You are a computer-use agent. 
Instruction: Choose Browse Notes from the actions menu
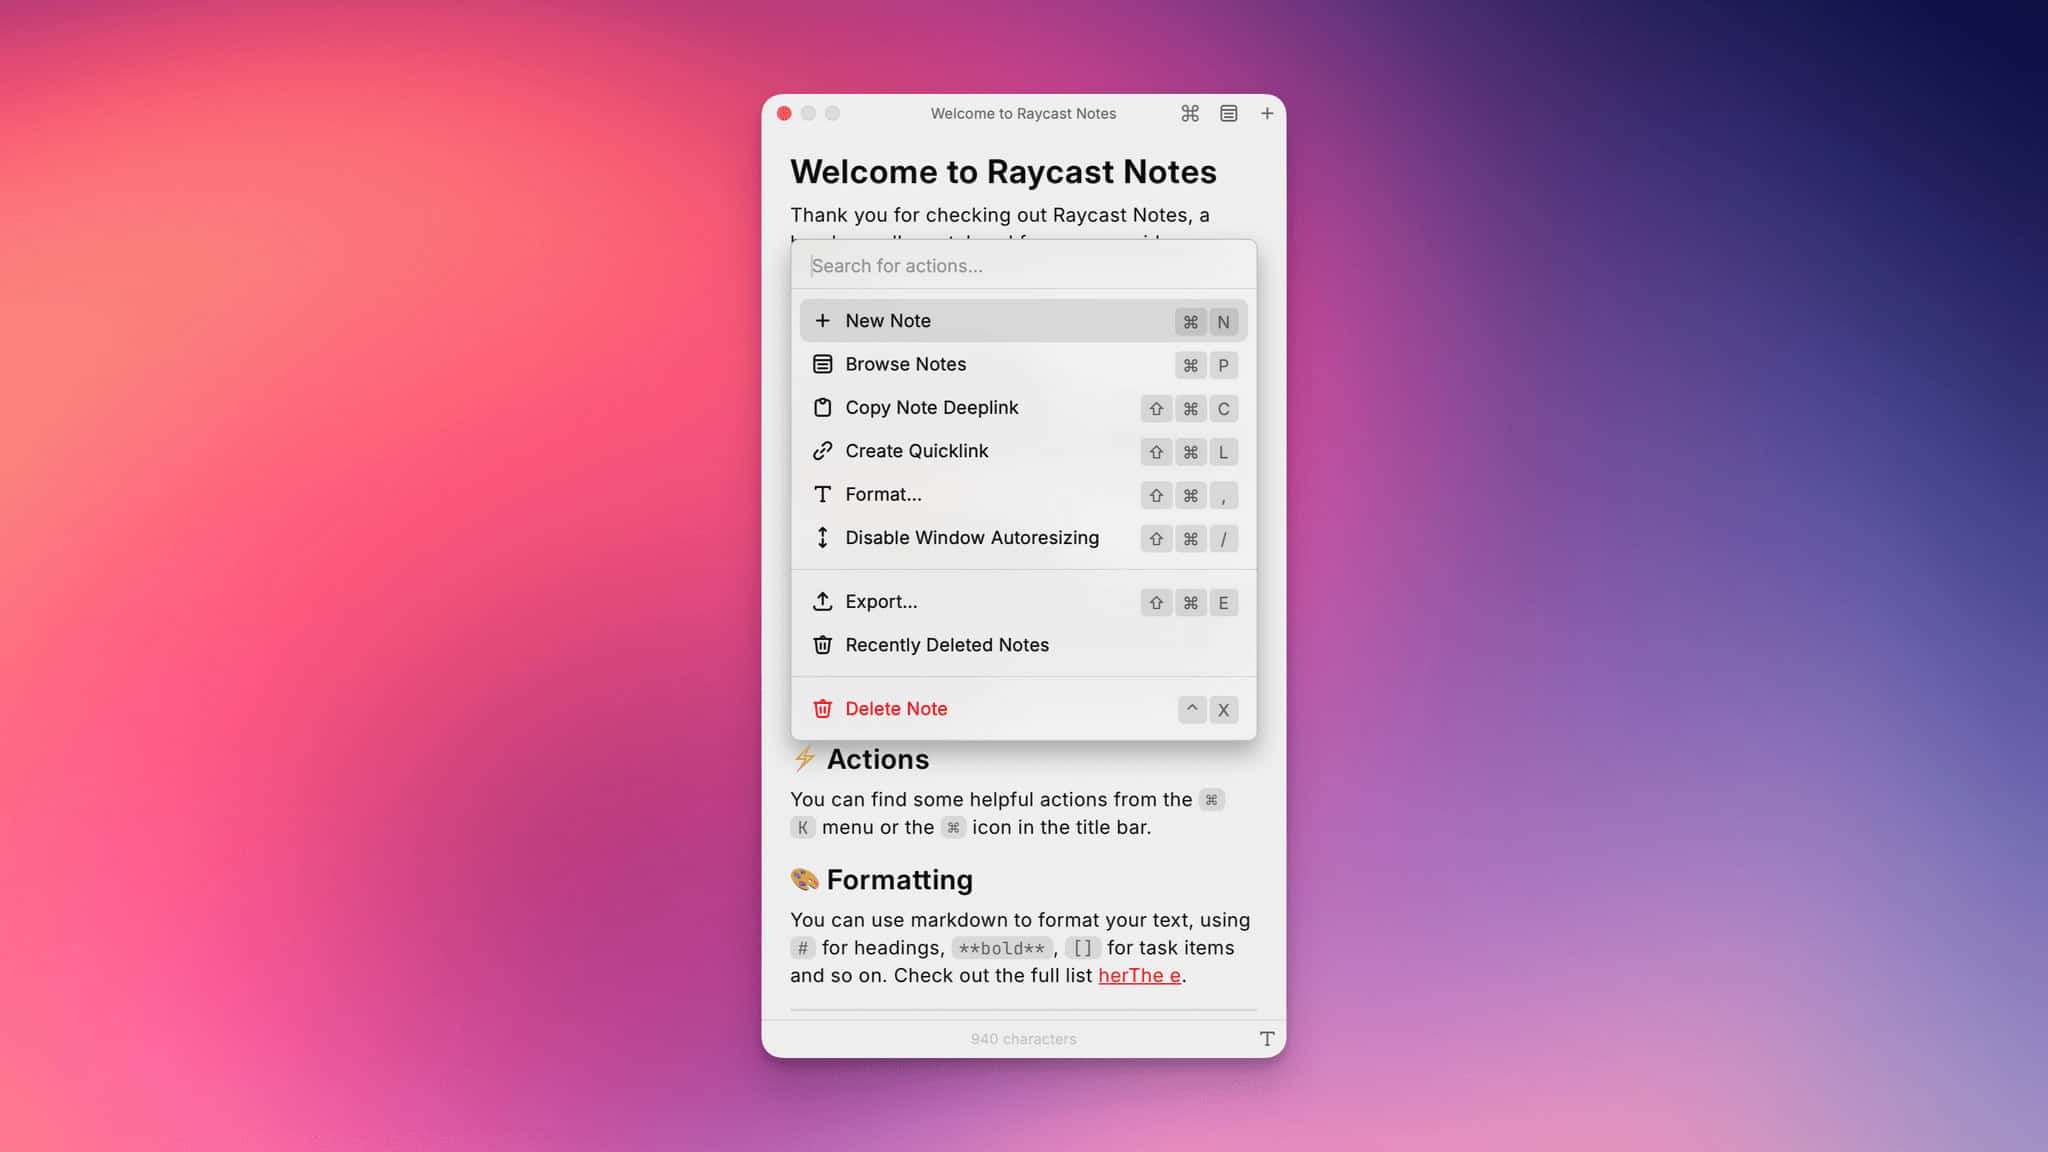click(x=1023, y=364)
